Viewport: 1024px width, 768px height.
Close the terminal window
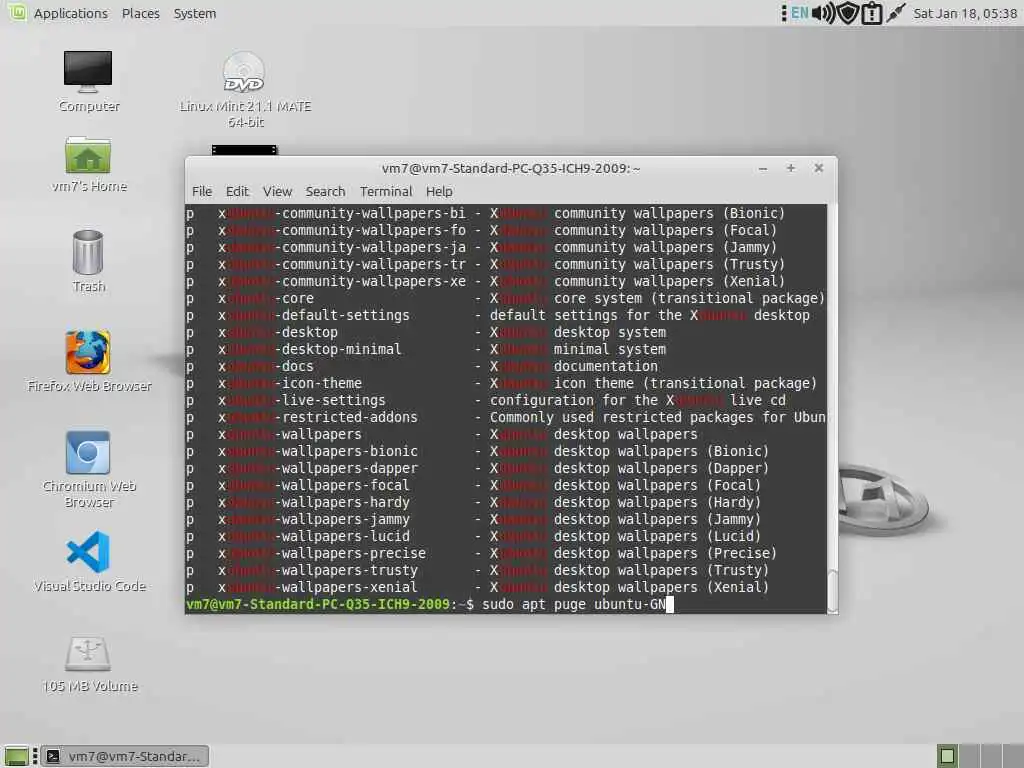(x=818, y=168)
